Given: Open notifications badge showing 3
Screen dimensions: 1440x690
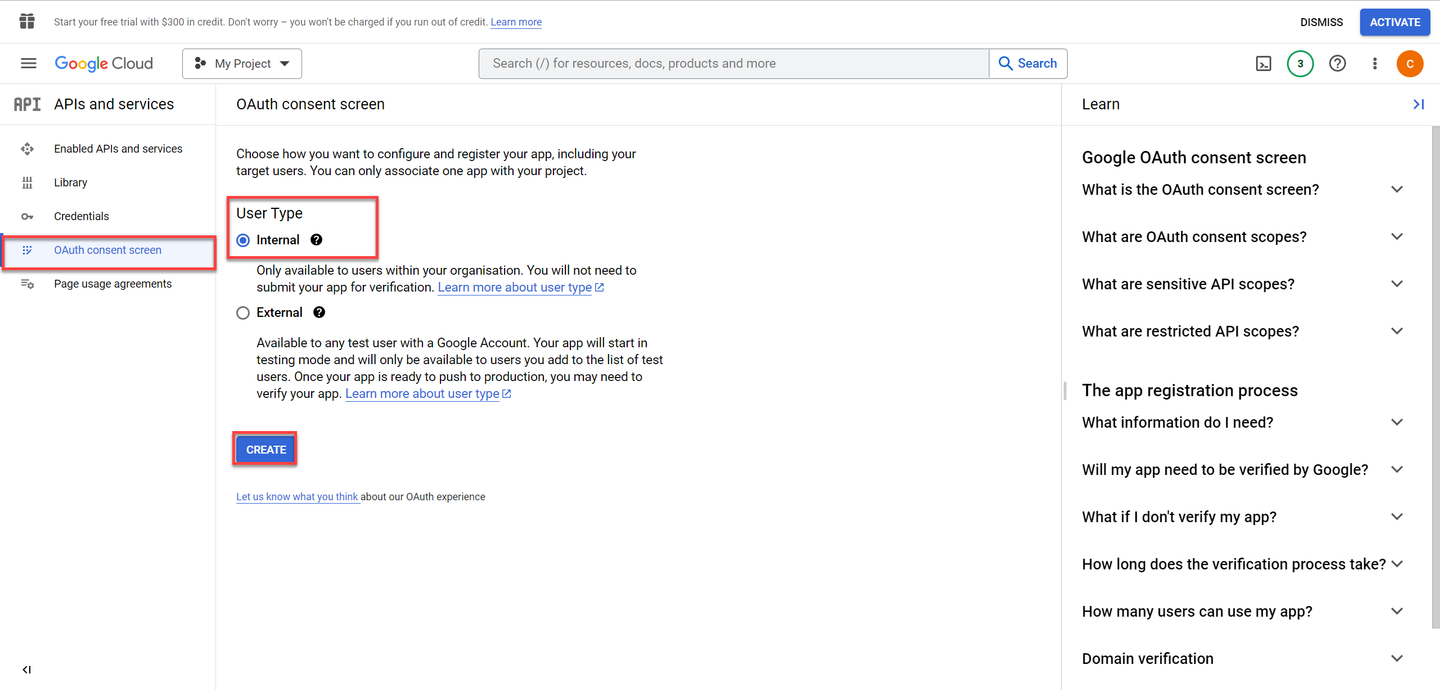Looking at the screenshot, I should pos(1300,64).
